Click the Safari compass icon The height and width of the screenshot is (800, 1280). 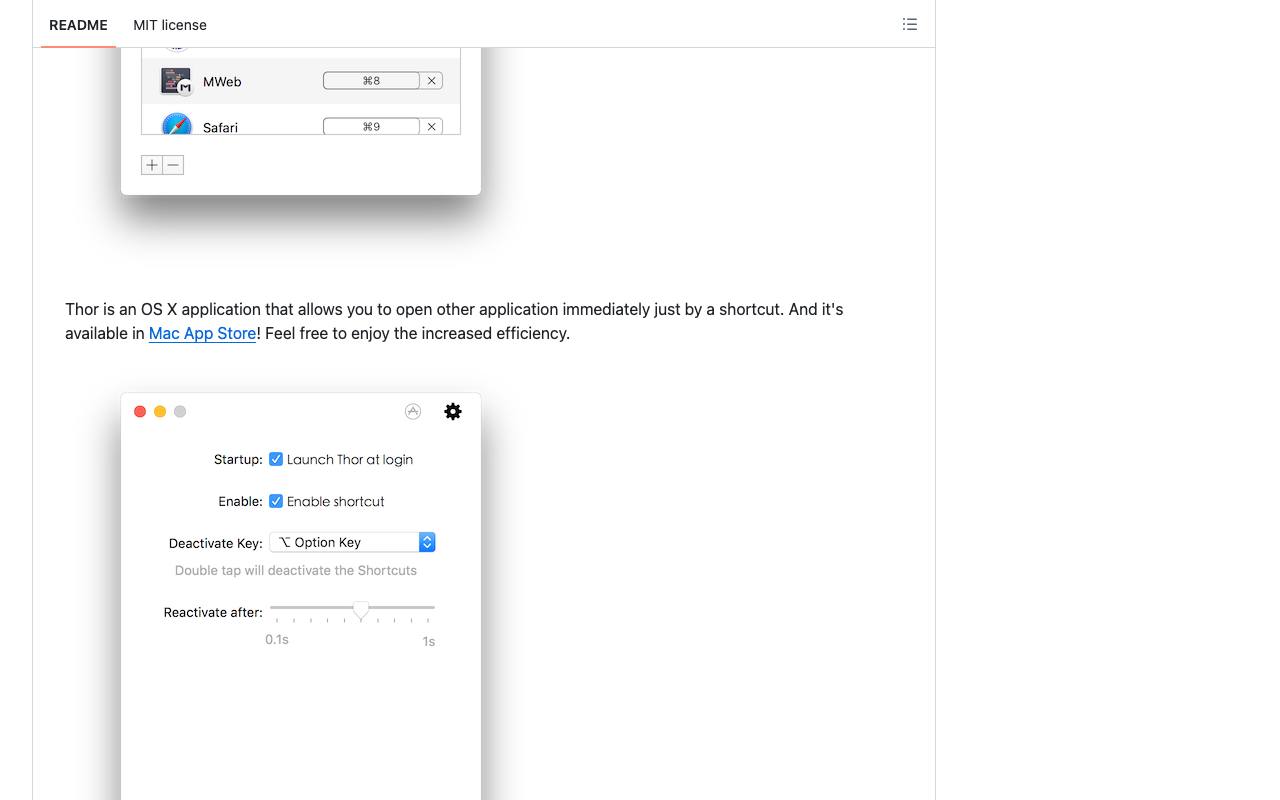click(x=176, y=124)
